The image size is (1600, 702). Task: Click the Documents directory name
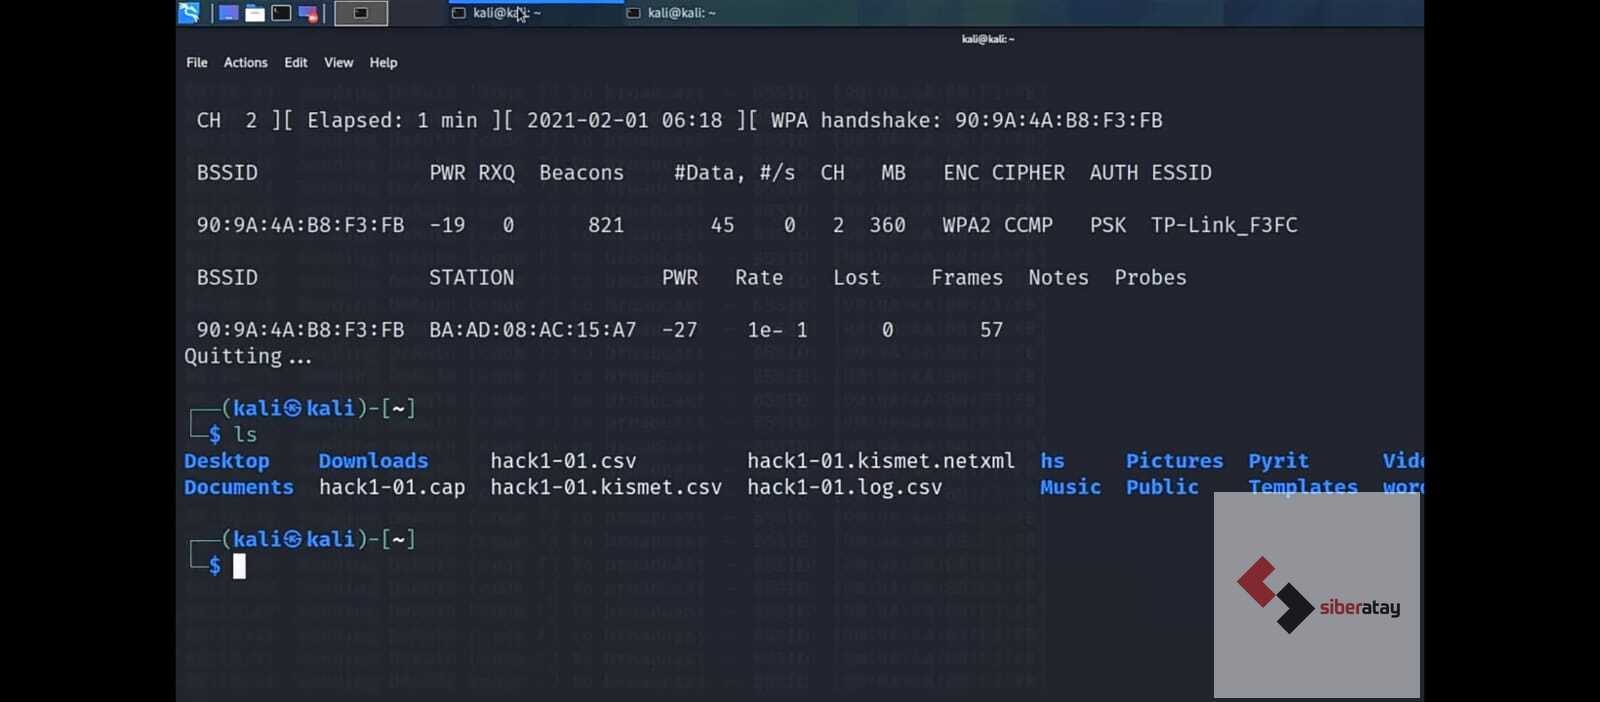239,487
